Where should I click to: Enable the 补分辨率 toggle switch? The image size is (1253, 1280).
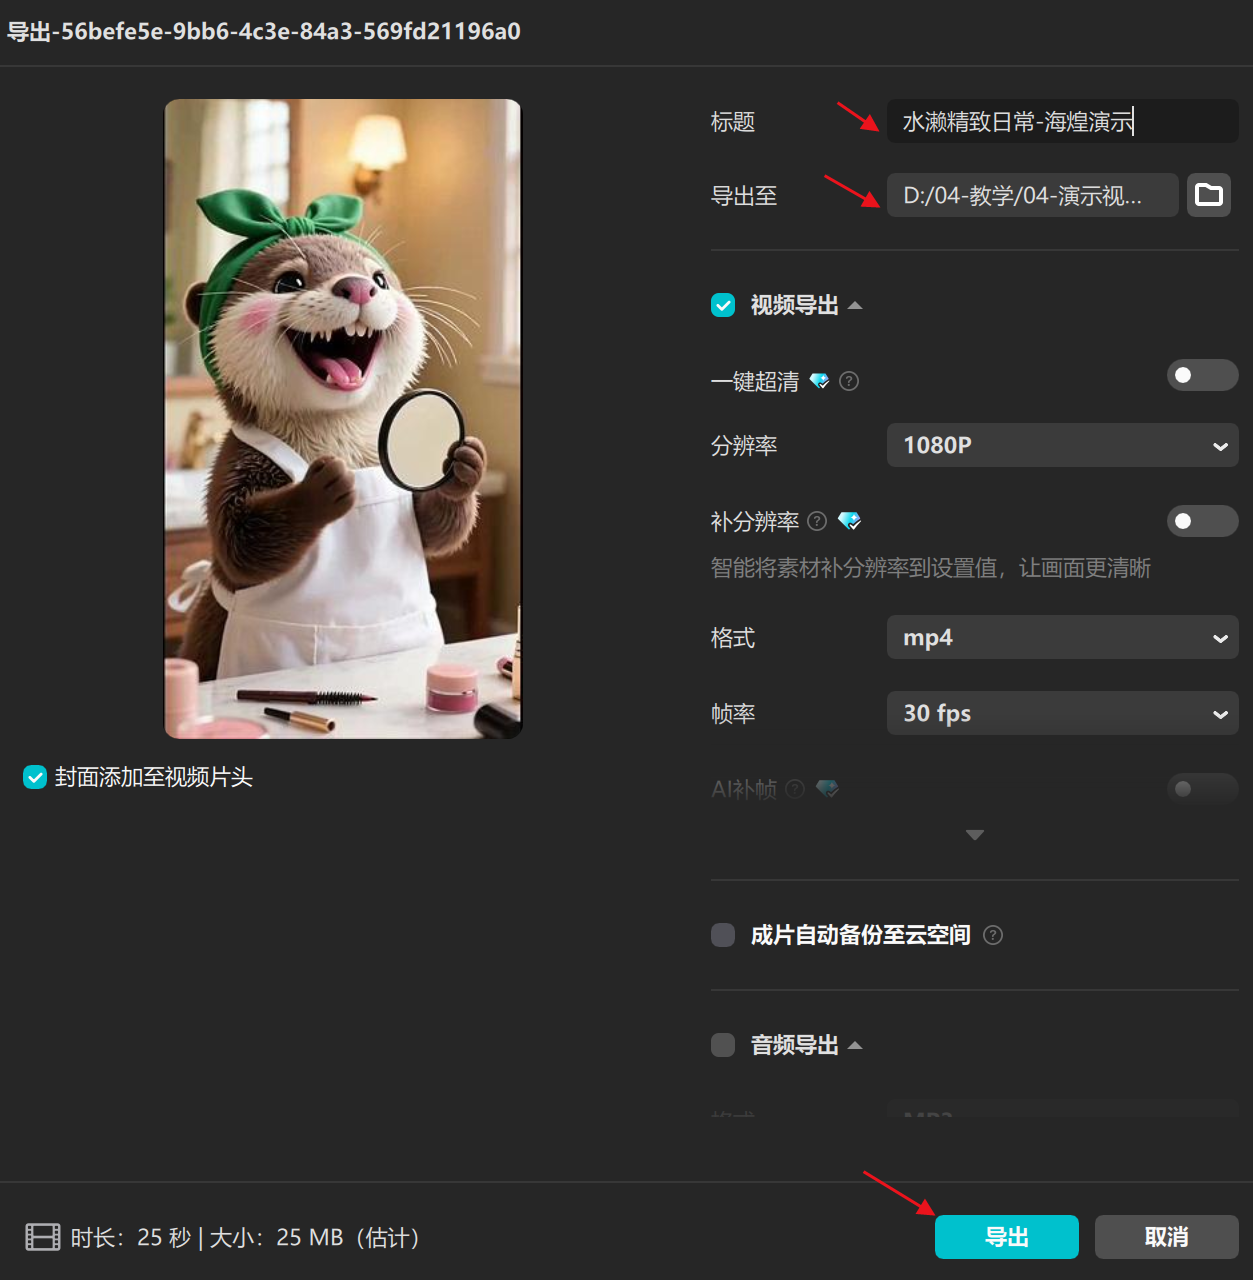(x=1202, y=521)
